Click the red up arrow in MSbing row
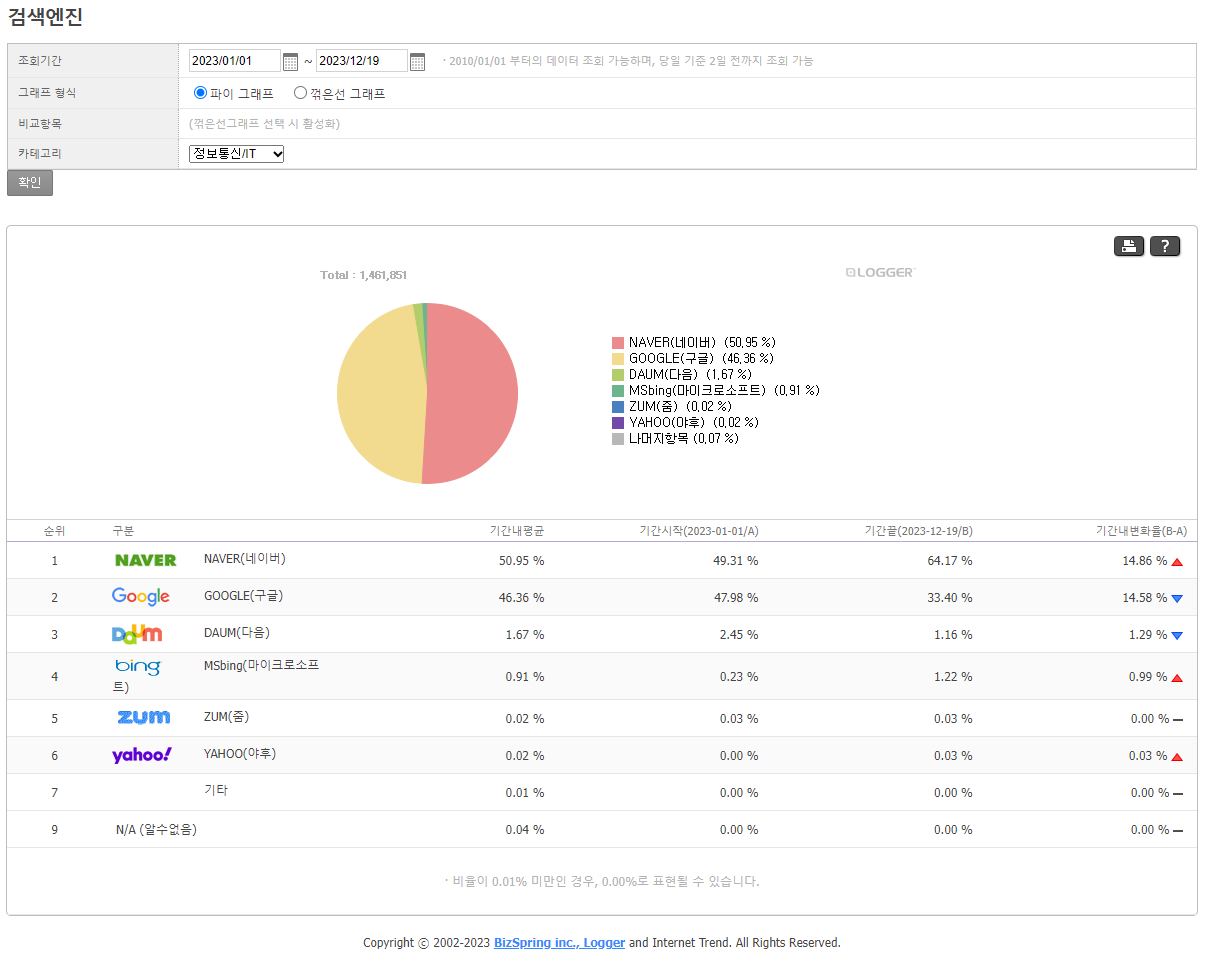 click(1177, 678)
